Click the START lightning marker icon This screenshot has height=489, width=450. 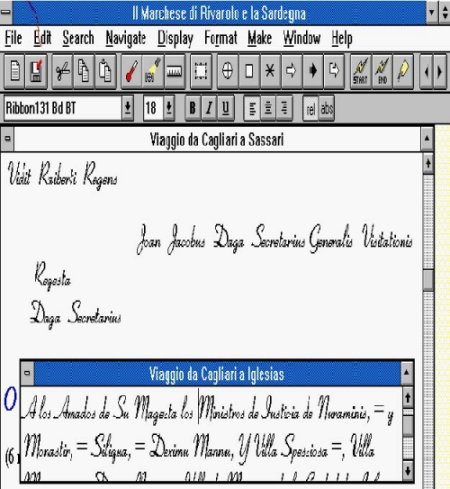point(360,71)
